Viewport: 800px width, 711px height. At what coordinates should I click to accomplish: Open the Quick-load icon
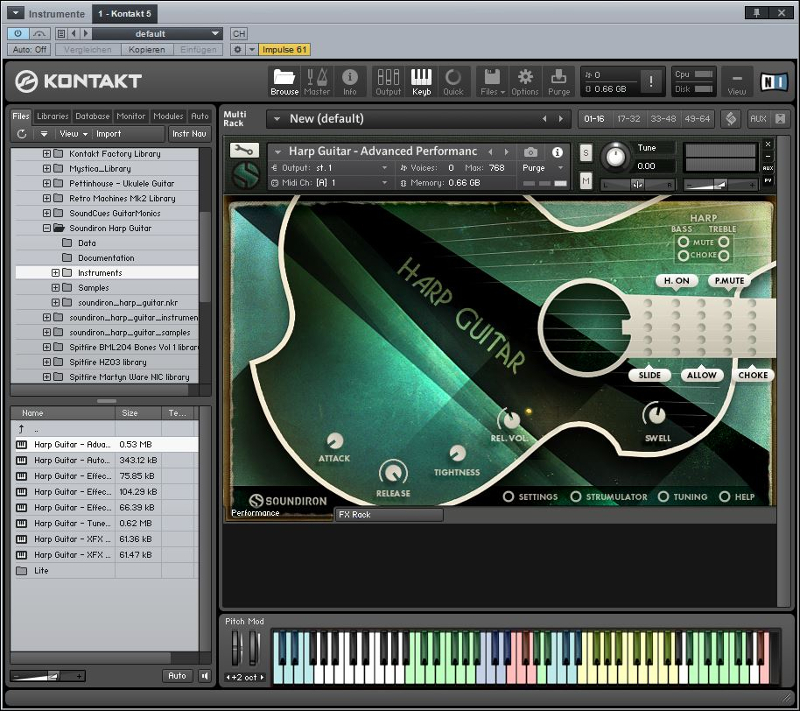(x=453, y=82)
